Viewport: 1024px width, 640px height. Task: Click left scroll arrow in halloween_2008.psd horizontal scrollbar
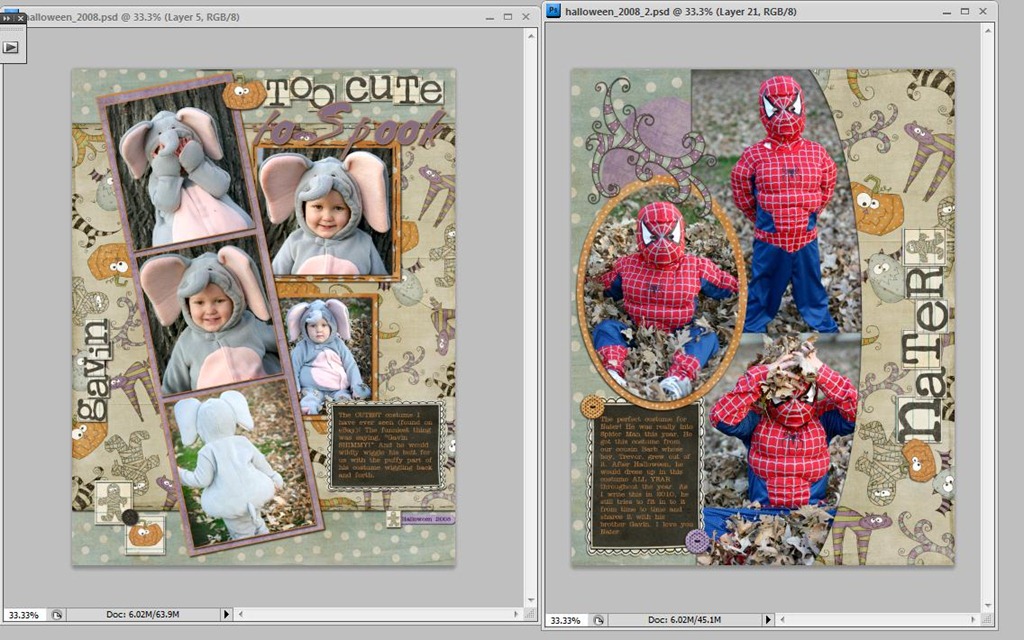241,615
